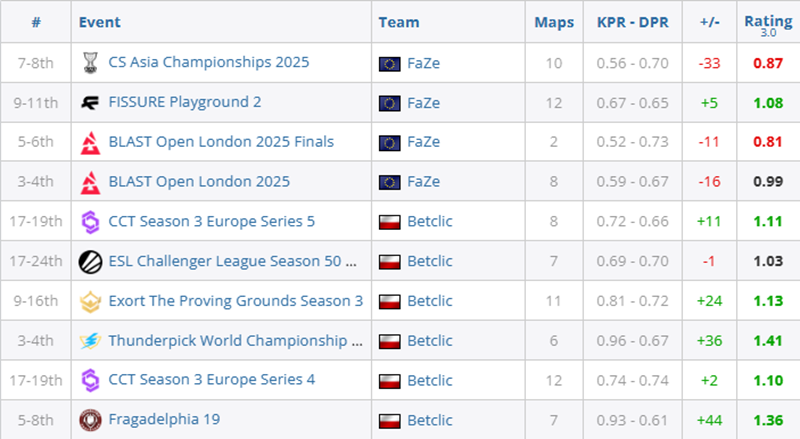Image resolution: width=800 pixels, height=439 pixels.
Task: Sort by the +/- column header
Action: point(709,22)
